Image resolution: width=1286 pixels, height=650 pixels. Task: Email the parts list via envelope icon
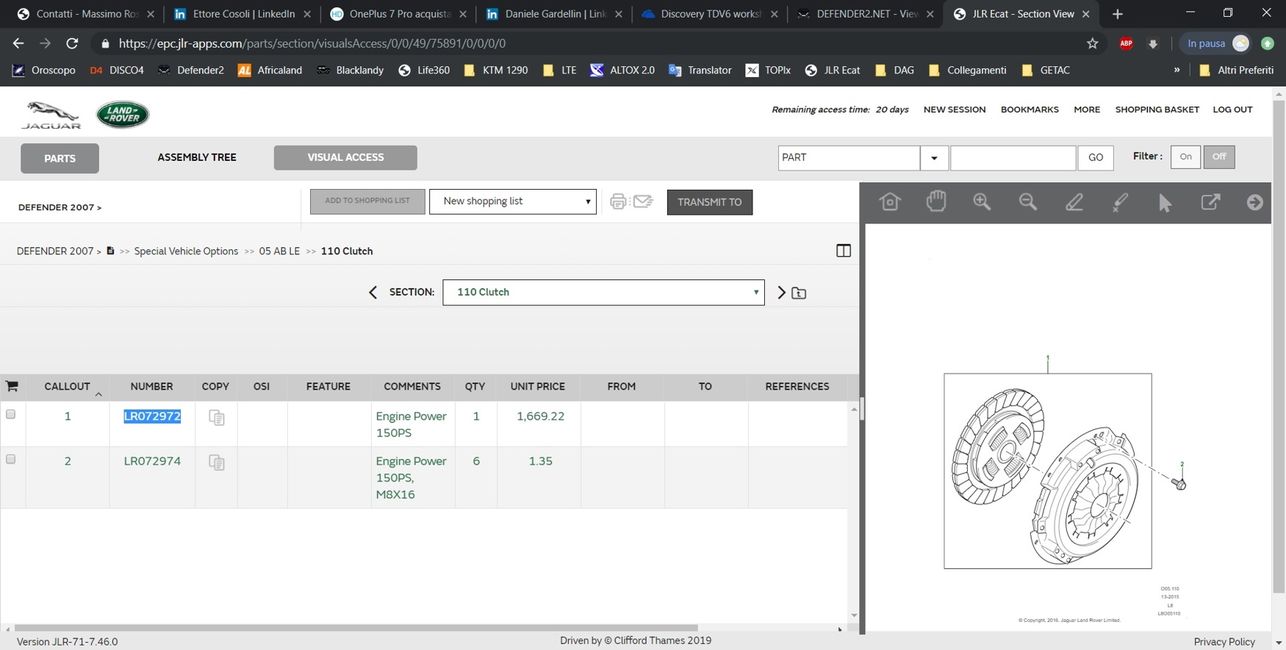coord(643,201)
